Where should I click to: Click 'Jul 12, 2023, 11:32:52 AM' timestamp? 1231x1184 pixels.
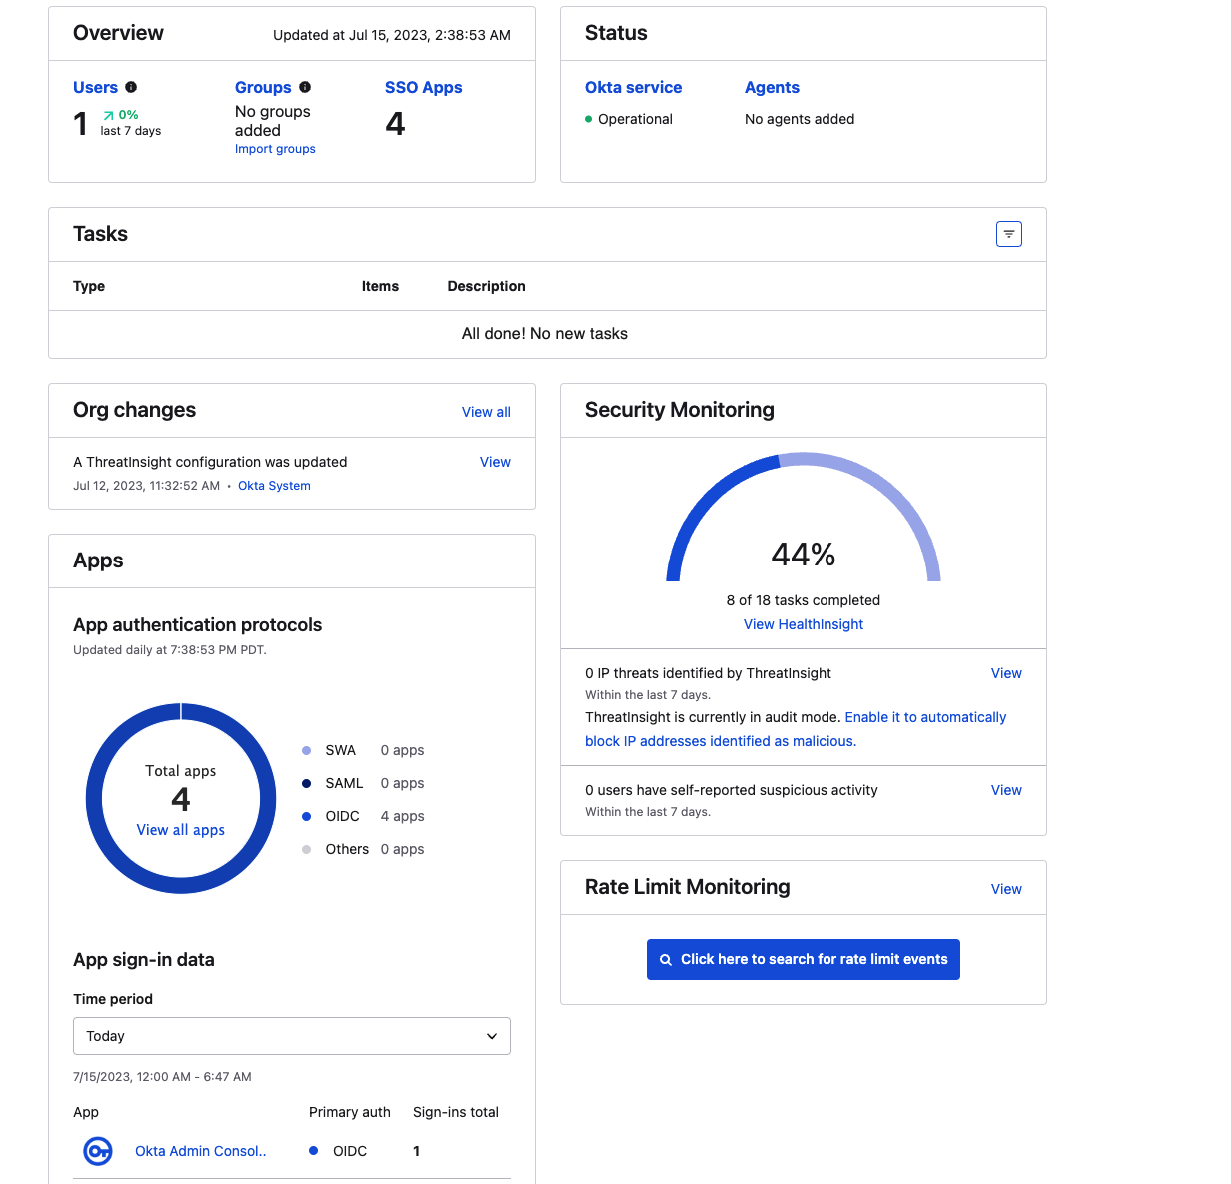146,486
